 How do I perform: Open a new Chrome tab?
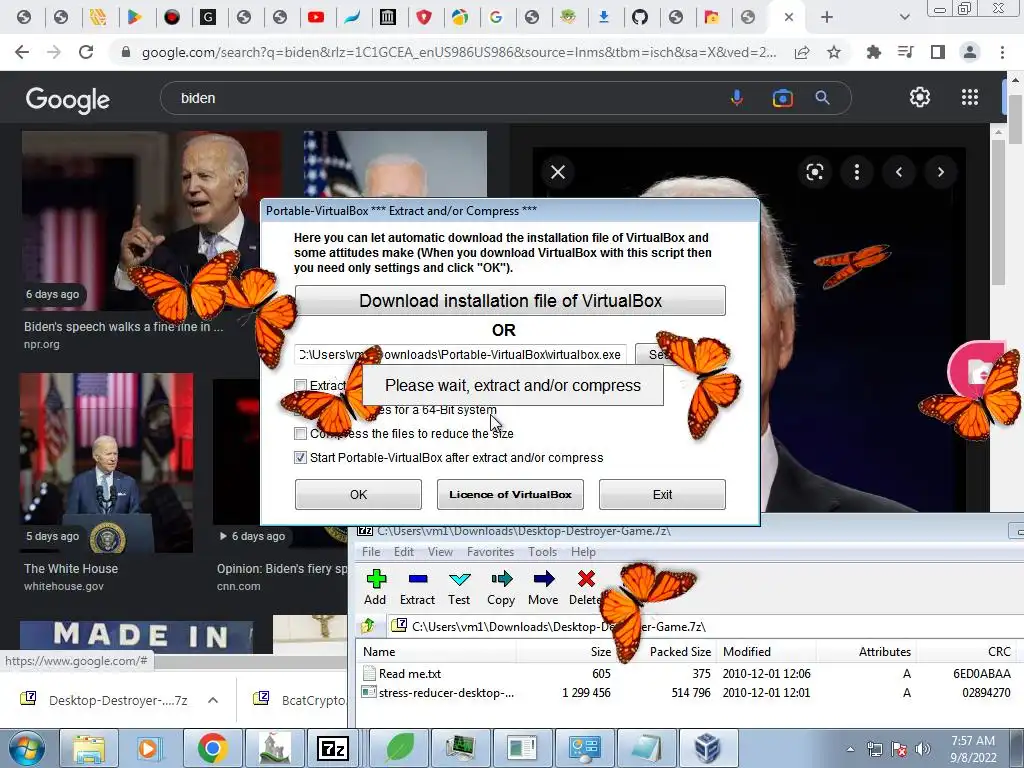coord(827,17)
